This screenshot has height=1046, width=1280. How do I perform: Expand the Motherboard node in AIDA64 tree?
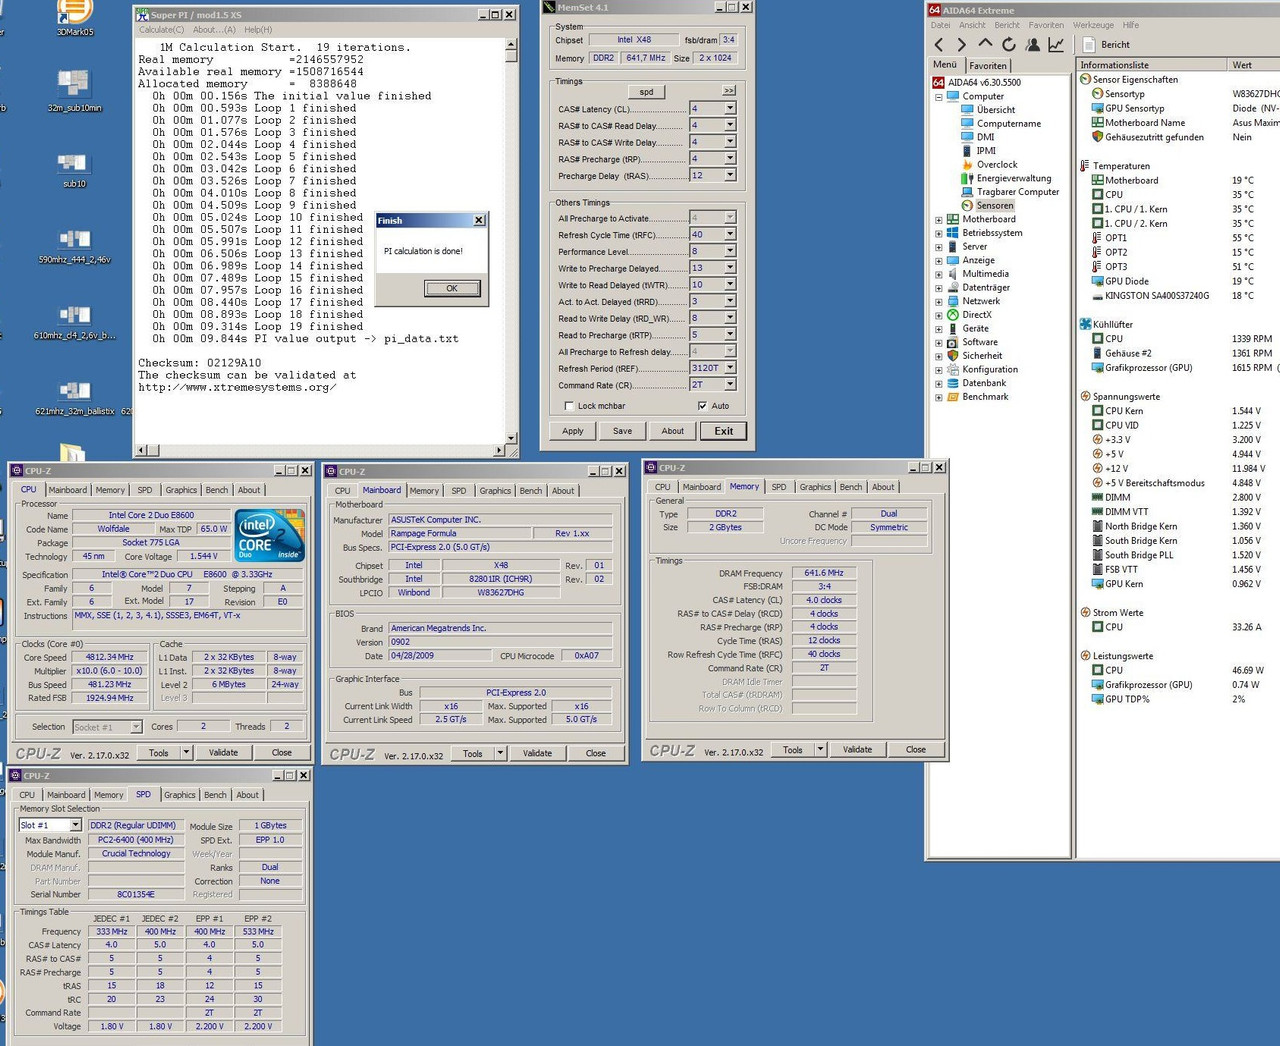point(938,220)
